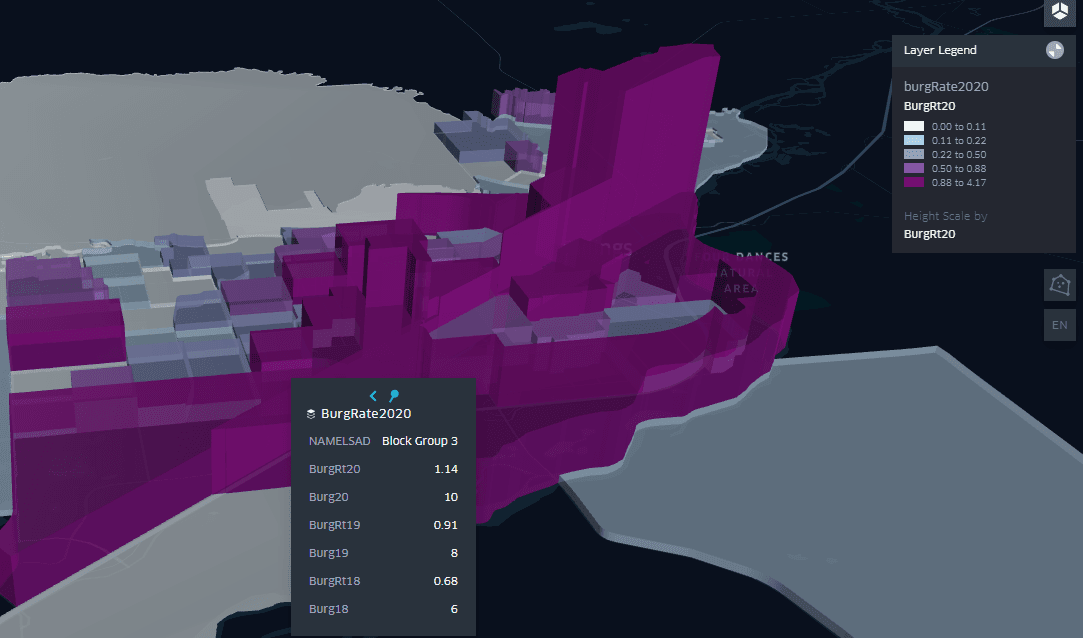Toggle the 3D map view cube icon

pos(1059,12)
